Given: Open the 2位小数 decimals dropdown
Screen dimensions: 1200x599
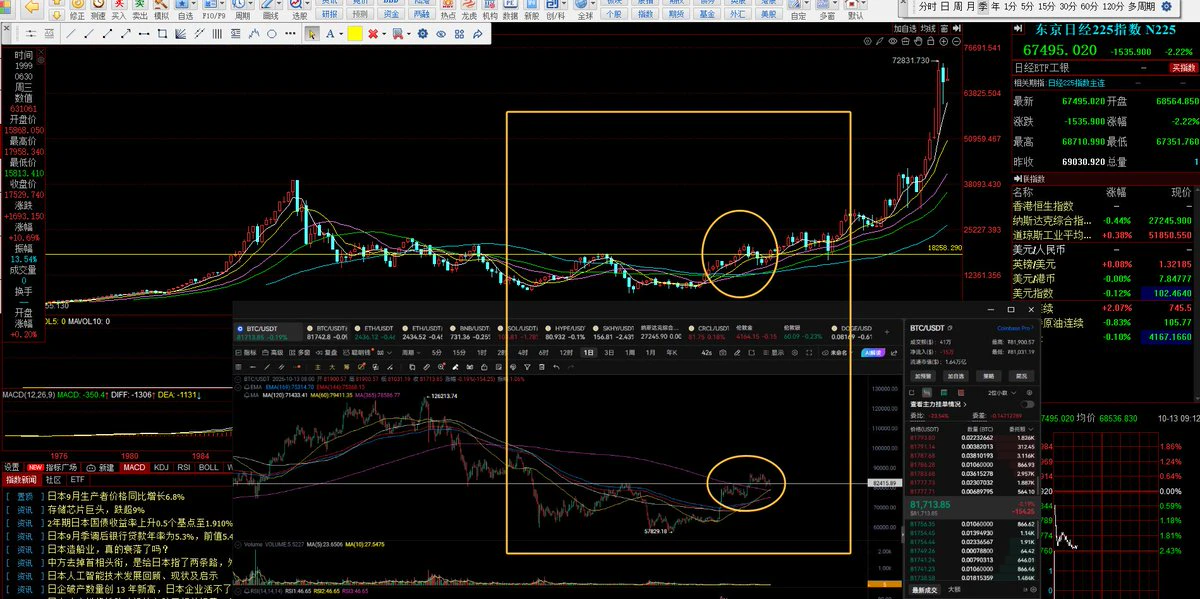Looking at the screenshot, I should 1002,393.
